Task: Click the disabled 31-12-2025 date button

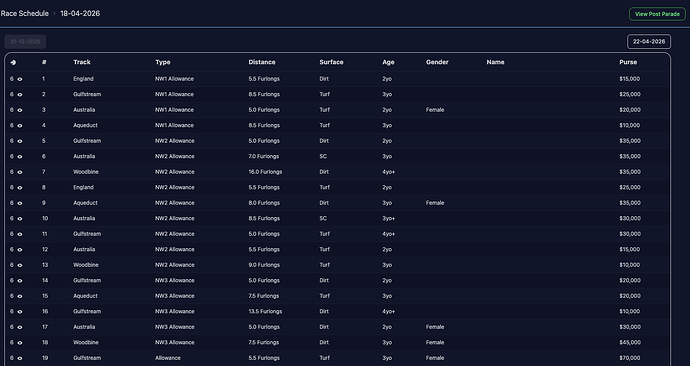Action: 25,41
